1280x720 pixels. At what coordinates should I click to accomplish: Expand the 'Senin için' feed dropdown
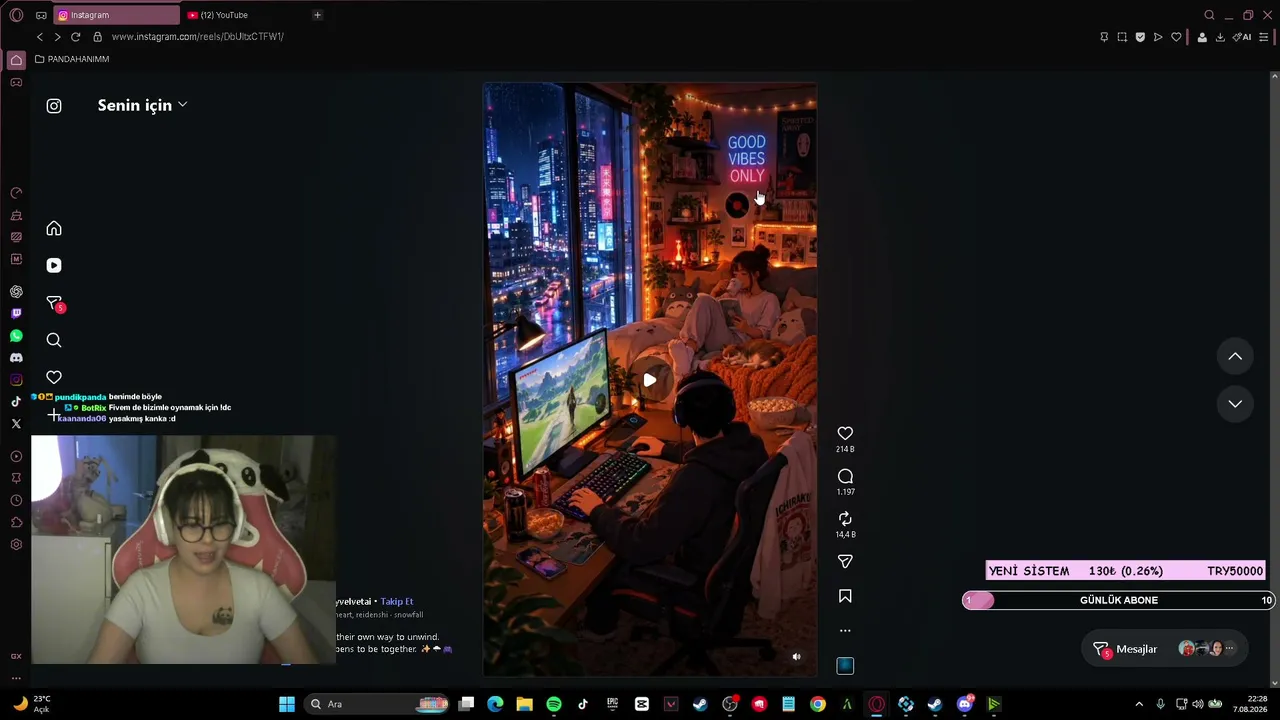point(142,105)
